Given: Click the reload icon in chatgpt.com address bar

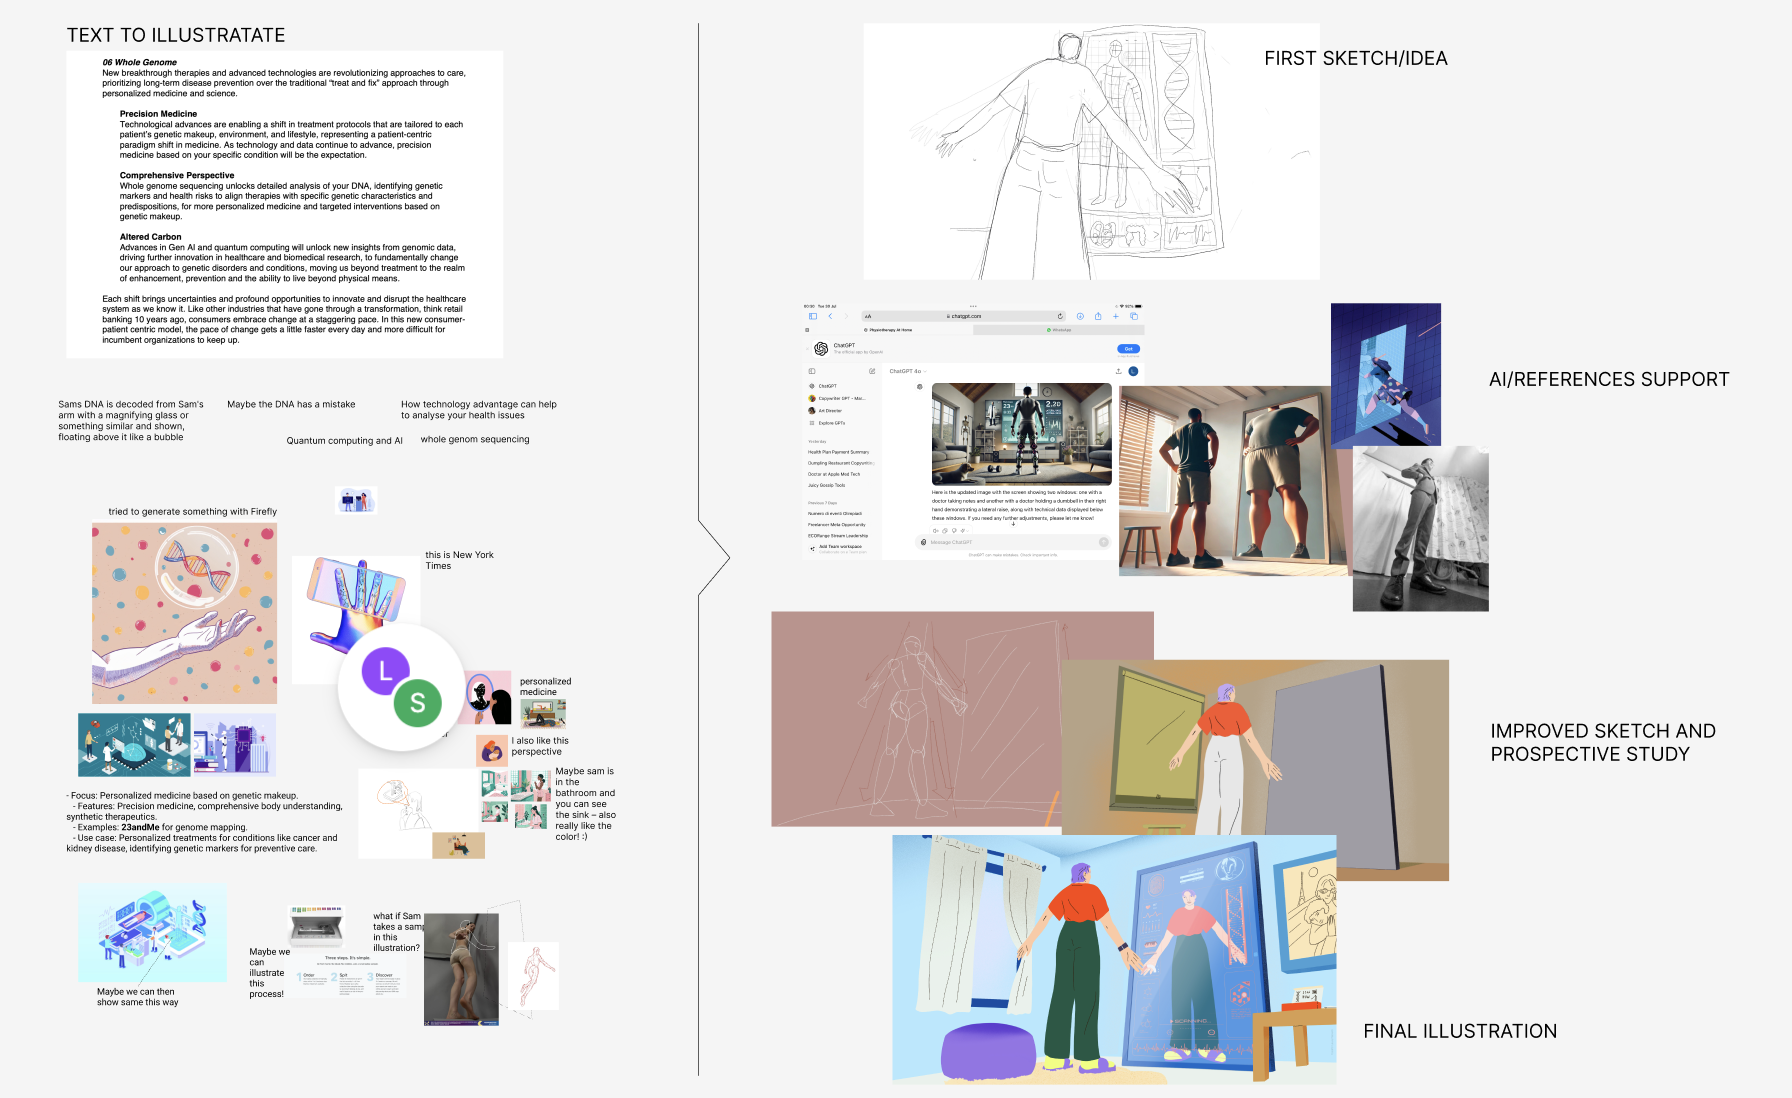Looking at the screenshot, I should (1060, 316).
